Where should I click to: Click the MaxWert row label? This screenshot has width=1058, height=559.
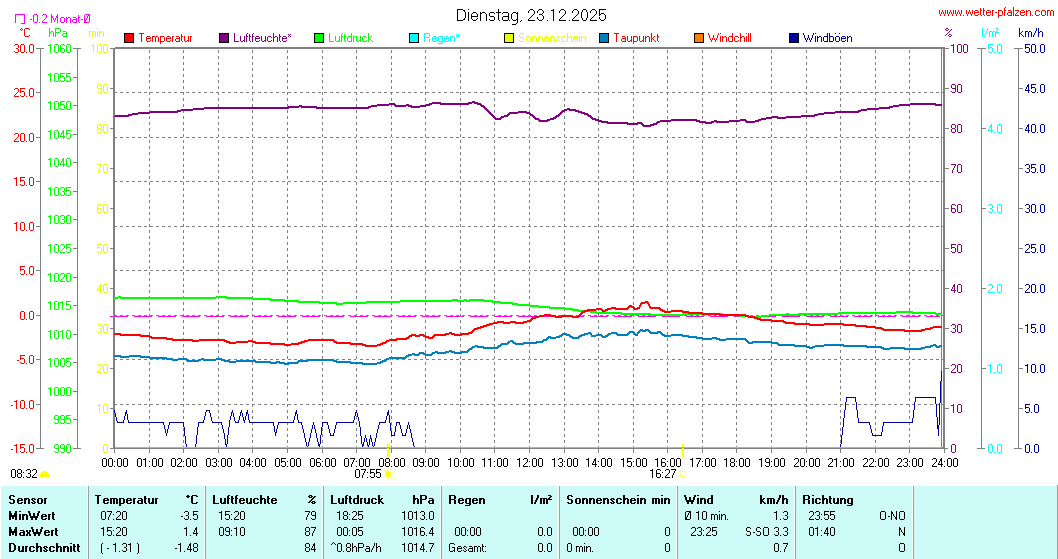click(33, 531)
